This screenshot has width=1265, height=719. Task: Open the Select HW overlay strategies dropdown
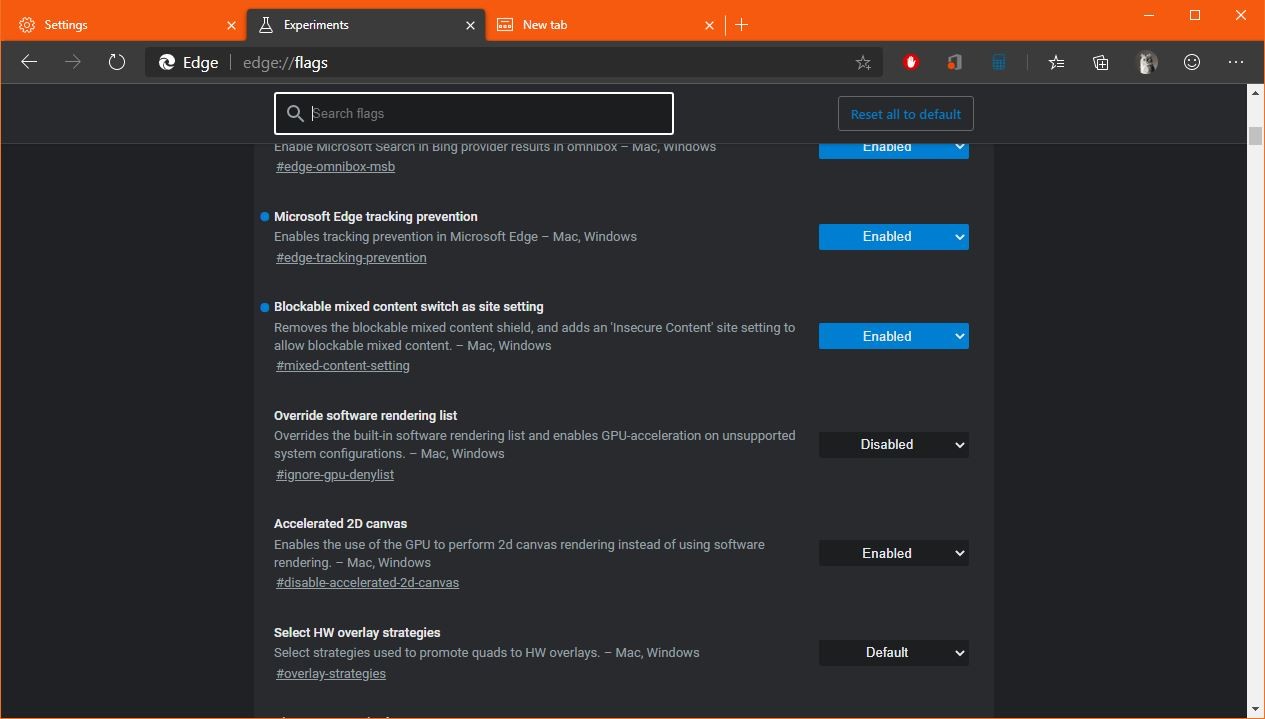(x=893, y=652)
